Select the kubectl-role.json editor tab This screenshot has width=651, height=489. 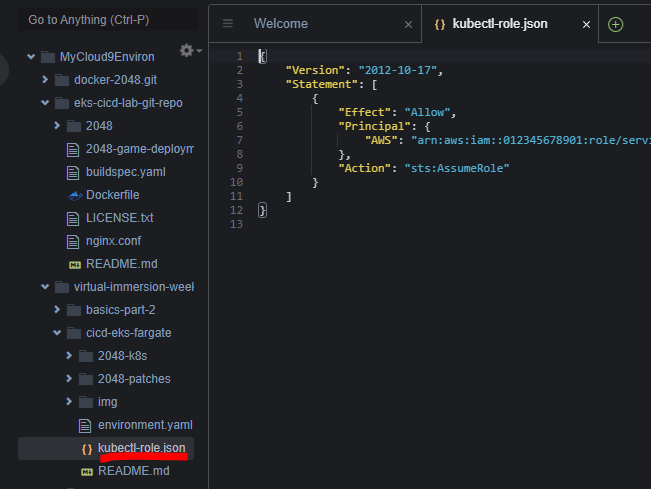tap(500, 24)
